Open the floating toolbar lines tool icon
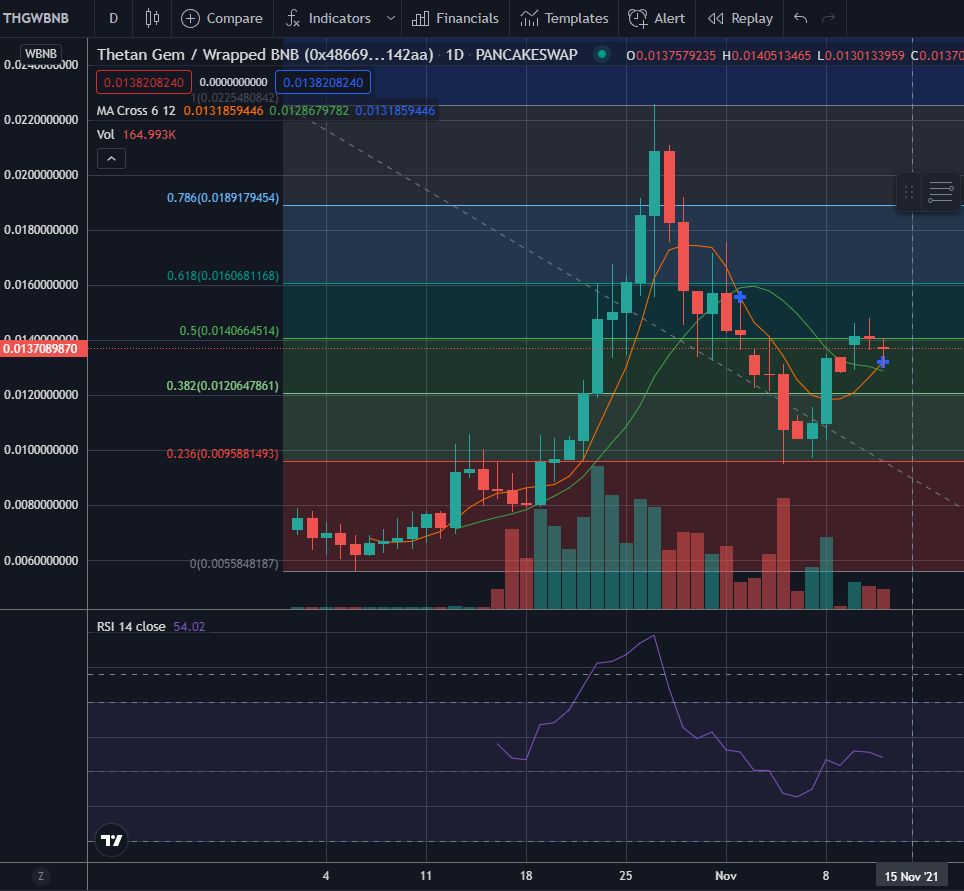This screenshot has width=964, height=891. 941,192
